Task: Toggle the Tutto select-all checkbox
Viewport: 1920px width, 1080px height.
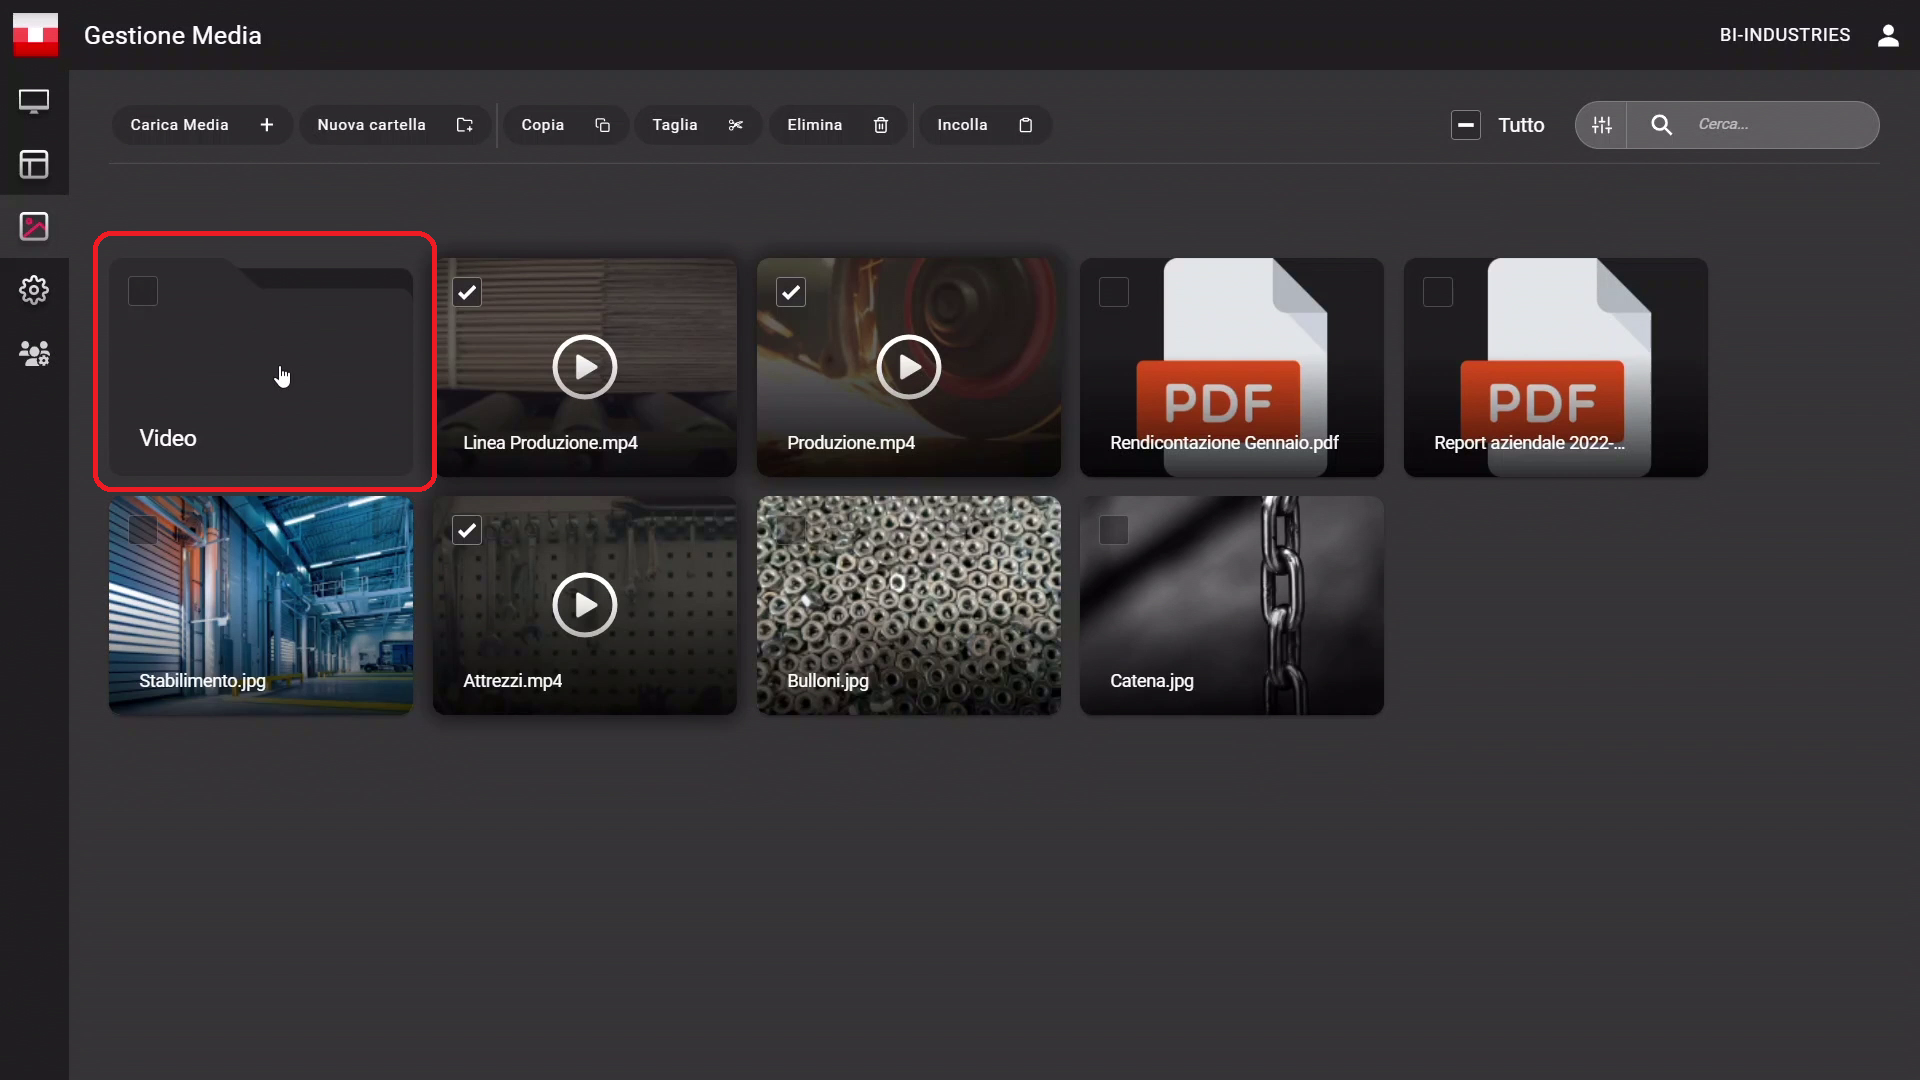Action: pyautogui.click(x=1466, y=125)
